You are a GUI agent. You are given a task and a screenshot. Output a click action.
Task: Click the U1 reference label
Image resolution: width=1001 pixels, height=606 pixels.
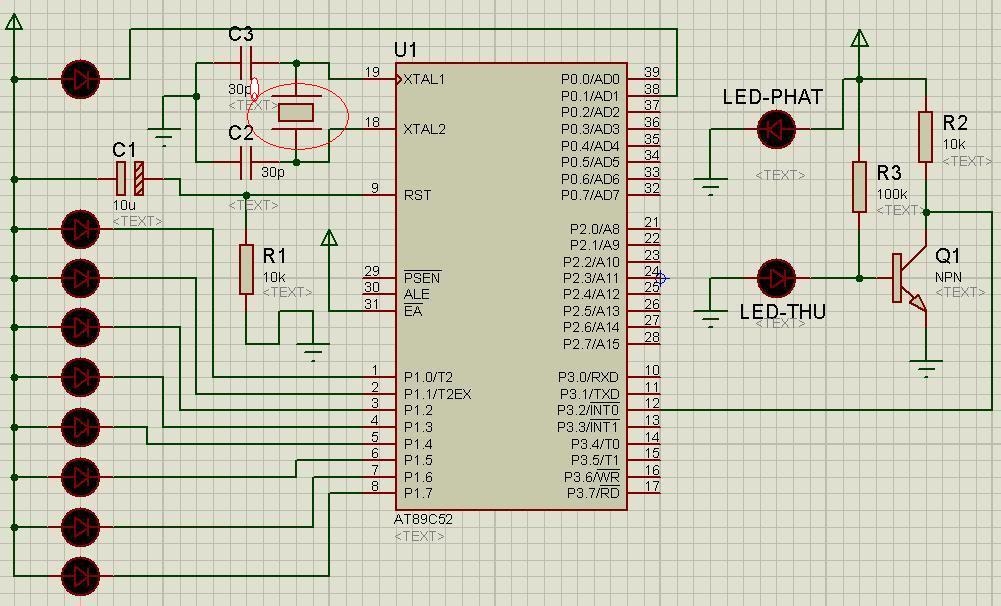(406, 50)
